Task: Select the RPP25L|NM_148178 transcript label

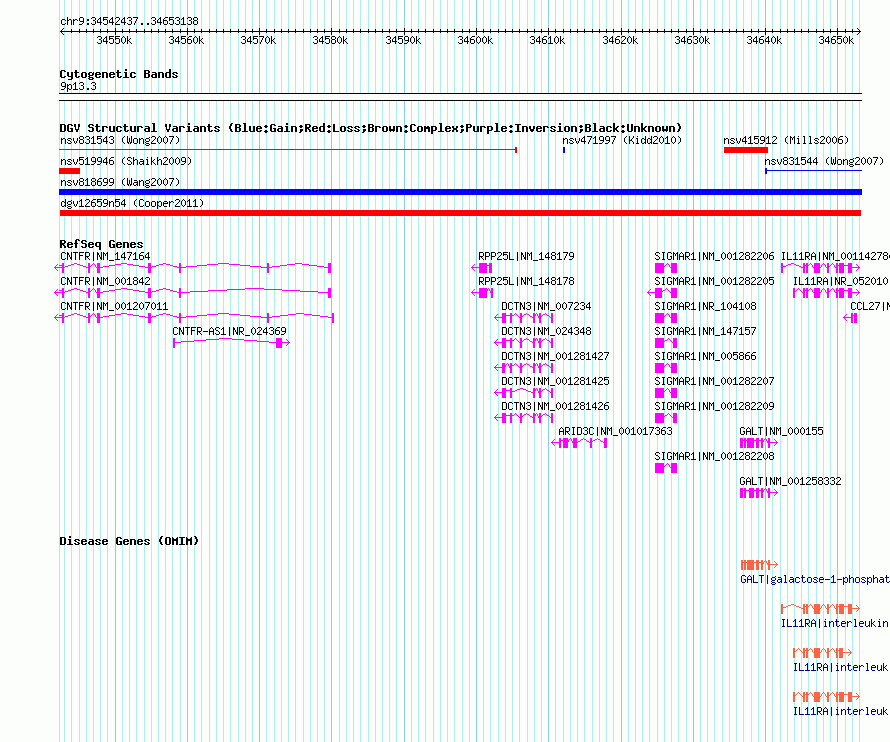Action: tap(526, 282)
